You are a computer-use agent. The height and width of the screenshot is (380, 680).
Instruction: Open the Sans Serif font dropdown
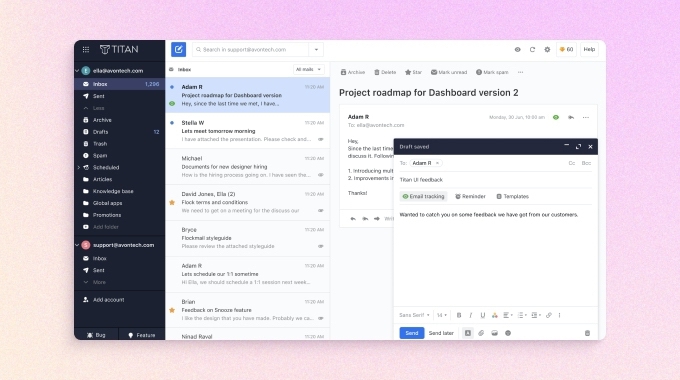coord(414,315)
